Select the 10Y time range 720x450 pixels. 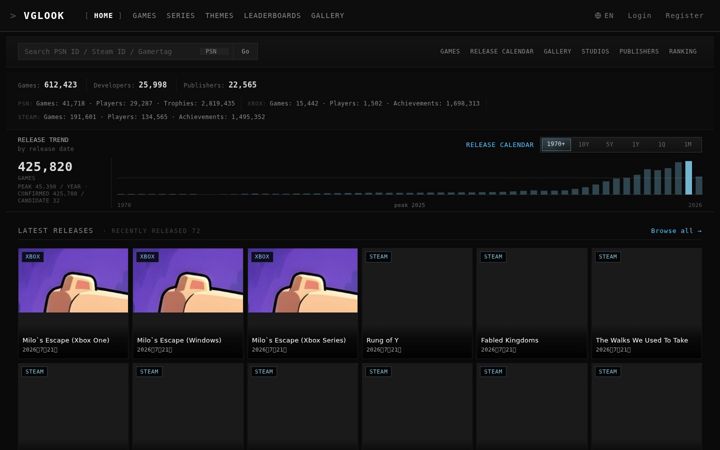(584, 144)
